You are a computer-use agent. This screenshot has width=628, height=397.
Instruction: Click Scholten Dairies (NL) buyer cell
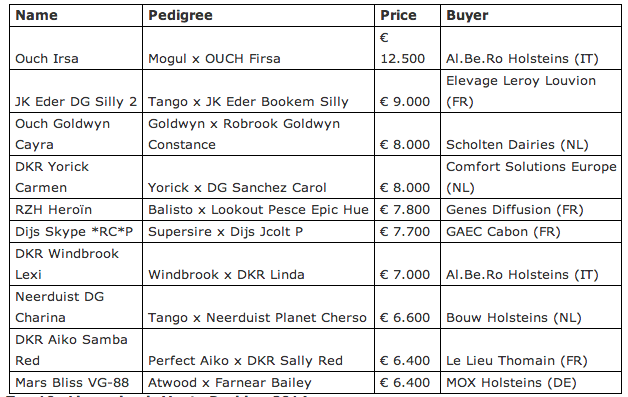pos(531,134)
